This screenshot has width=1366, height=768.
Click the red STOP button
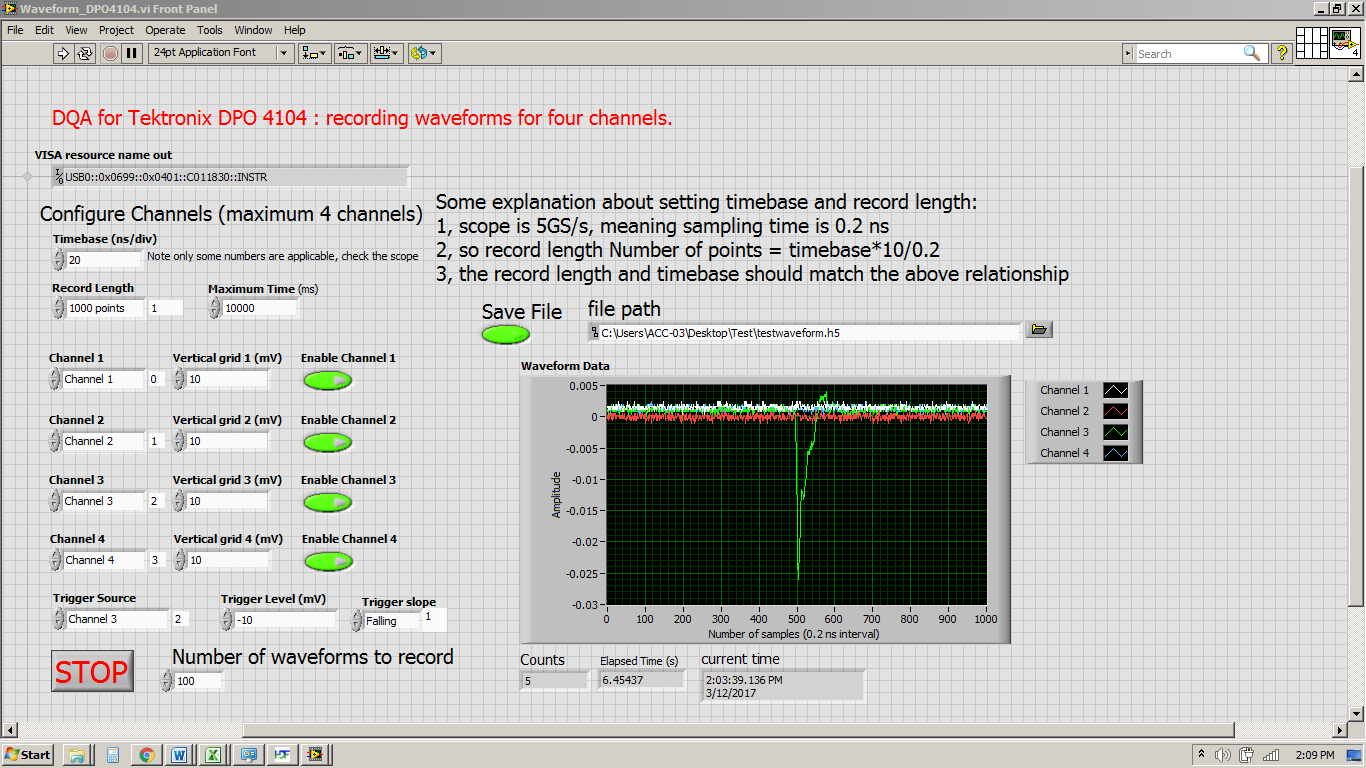click(x=92, y=671)
